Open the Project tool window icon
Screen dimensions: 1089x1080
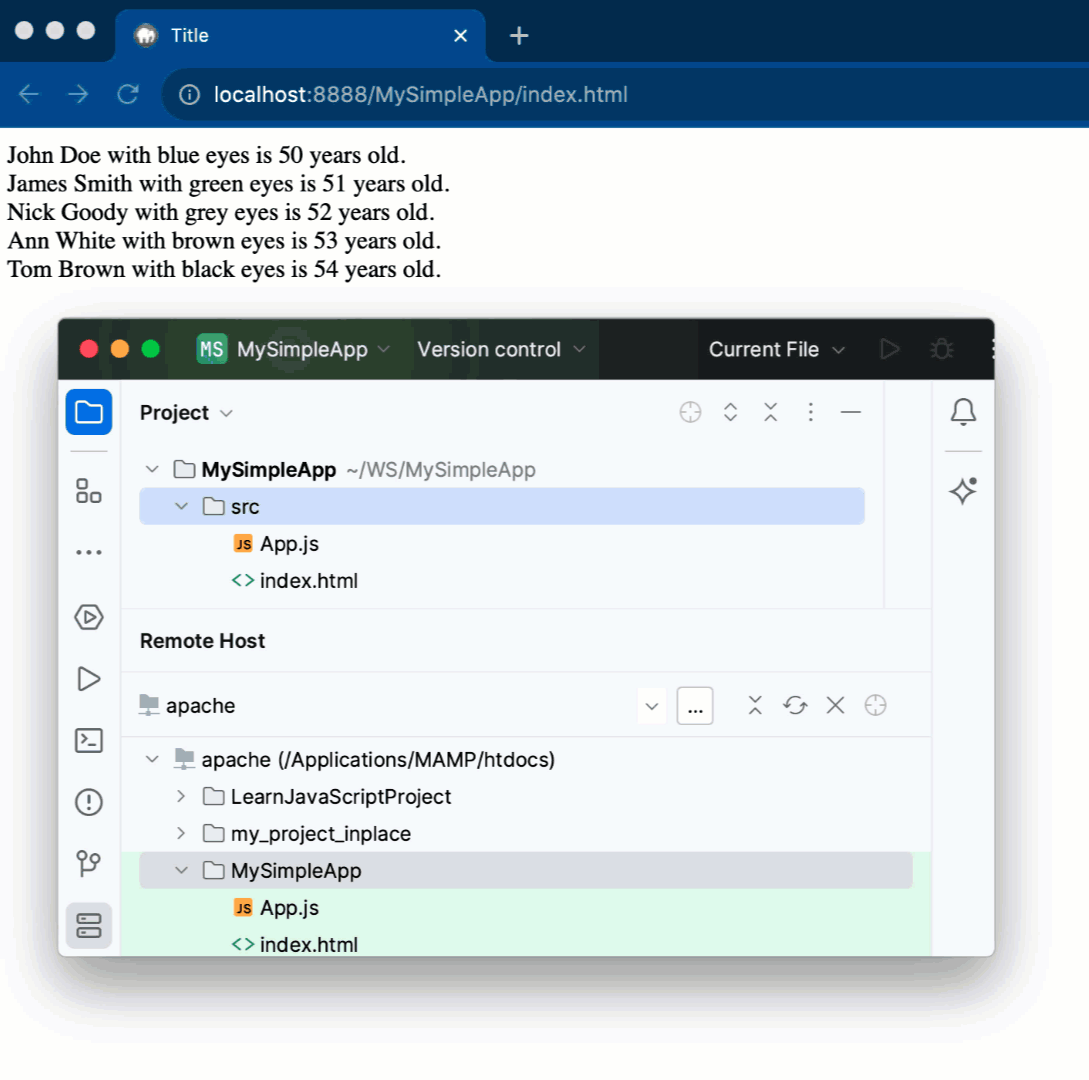[88, 412]
